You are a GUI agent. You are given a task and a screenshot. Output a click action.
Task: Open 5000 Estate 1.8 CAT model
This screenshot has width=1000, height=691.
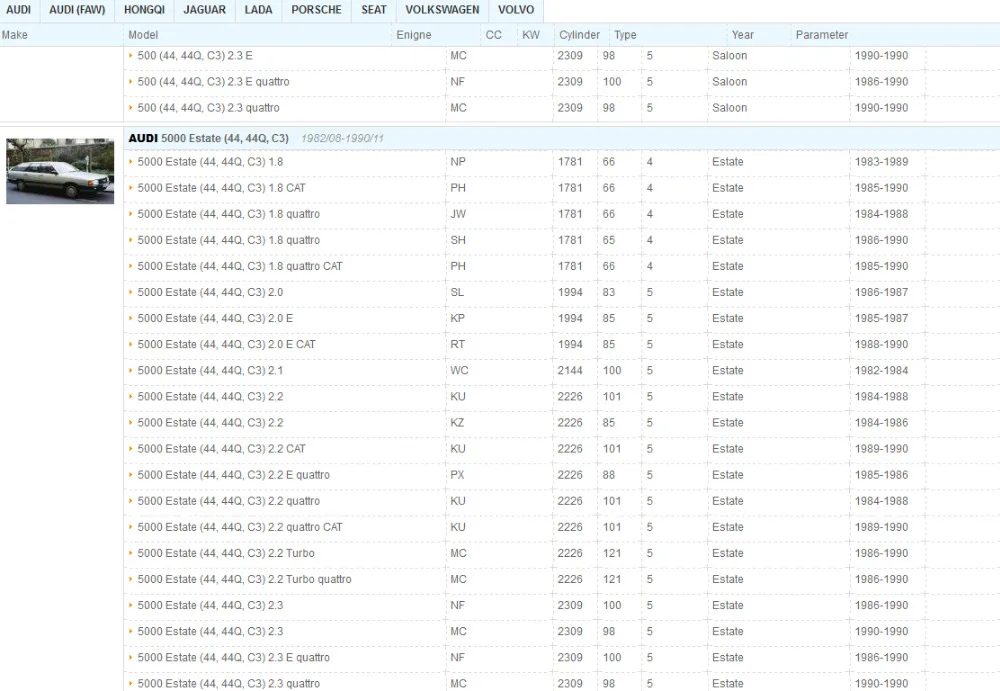tap(221, 188)
